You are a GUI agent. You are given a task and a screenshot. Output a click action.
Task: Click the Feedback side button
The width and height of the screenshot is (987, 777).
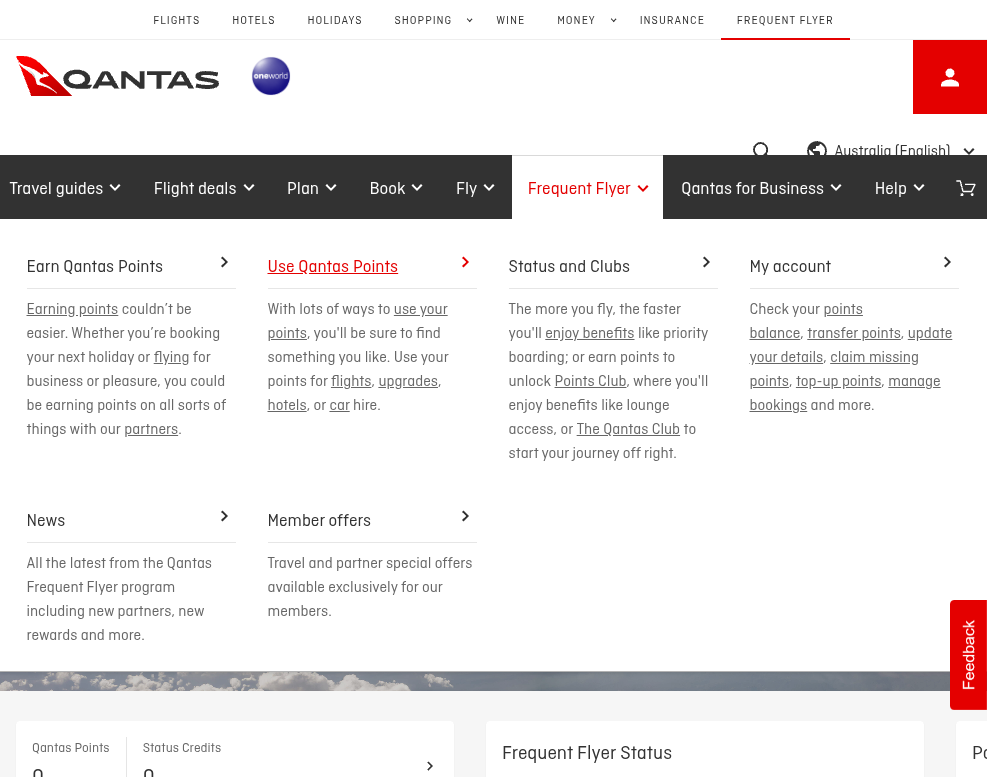tap(968, 655)
